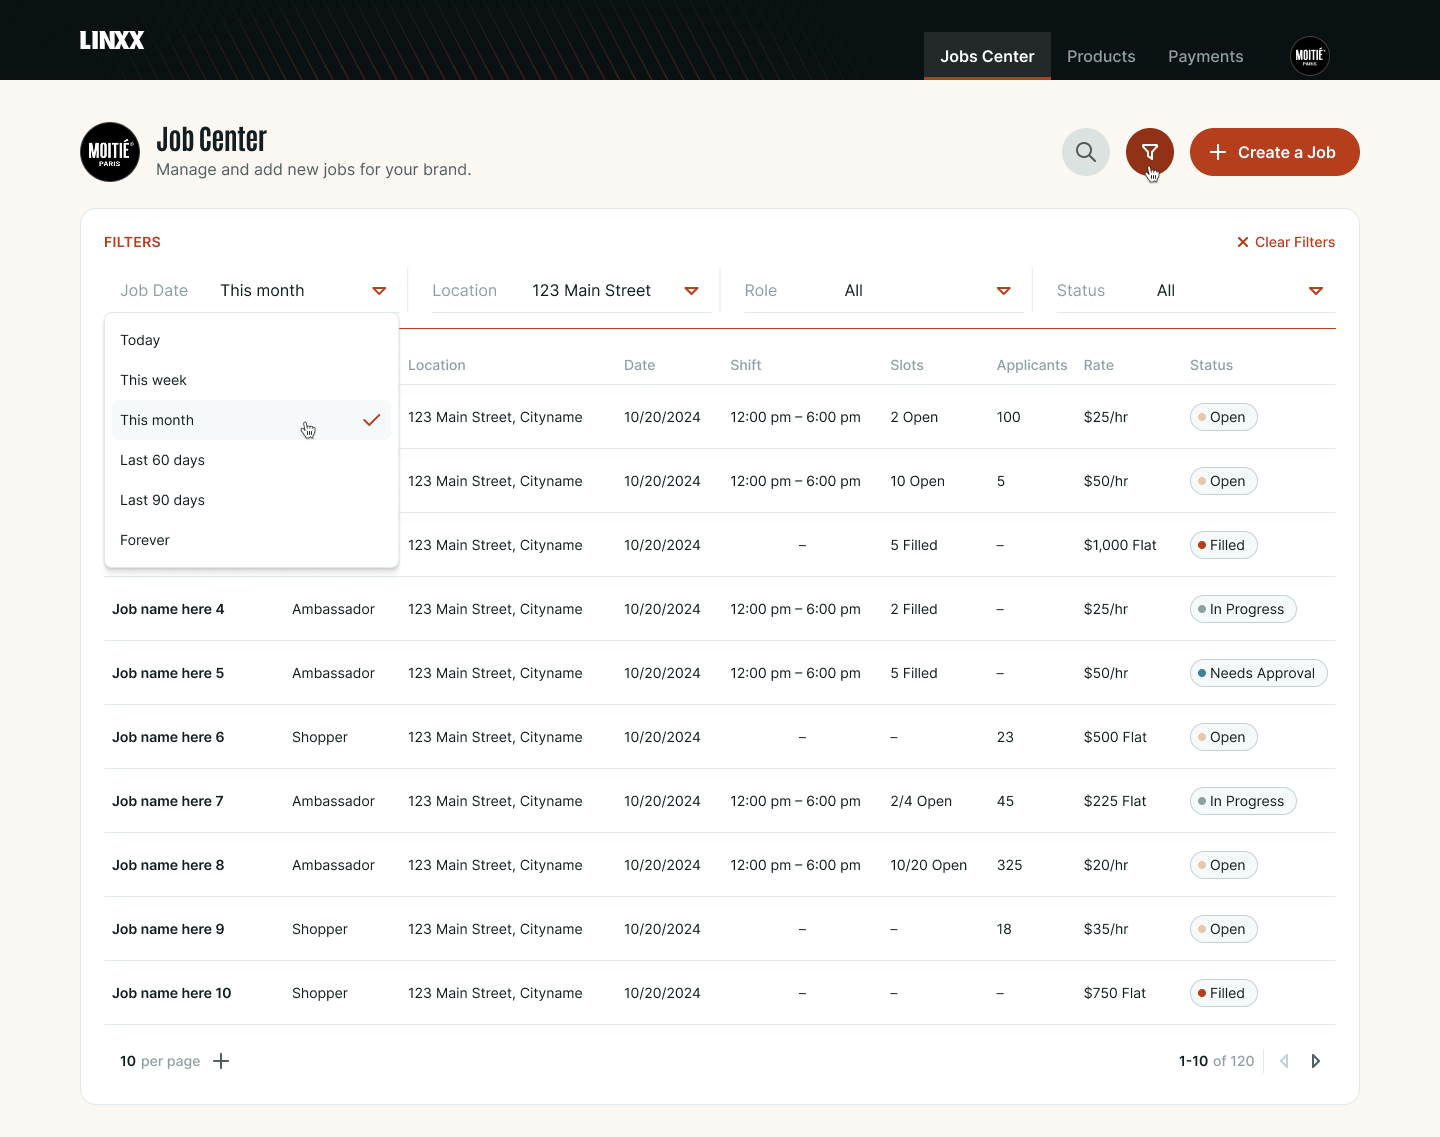Open the Moitié profile avatar in navbar
Screen dimensions: 1440x1137
(1309, 56)
